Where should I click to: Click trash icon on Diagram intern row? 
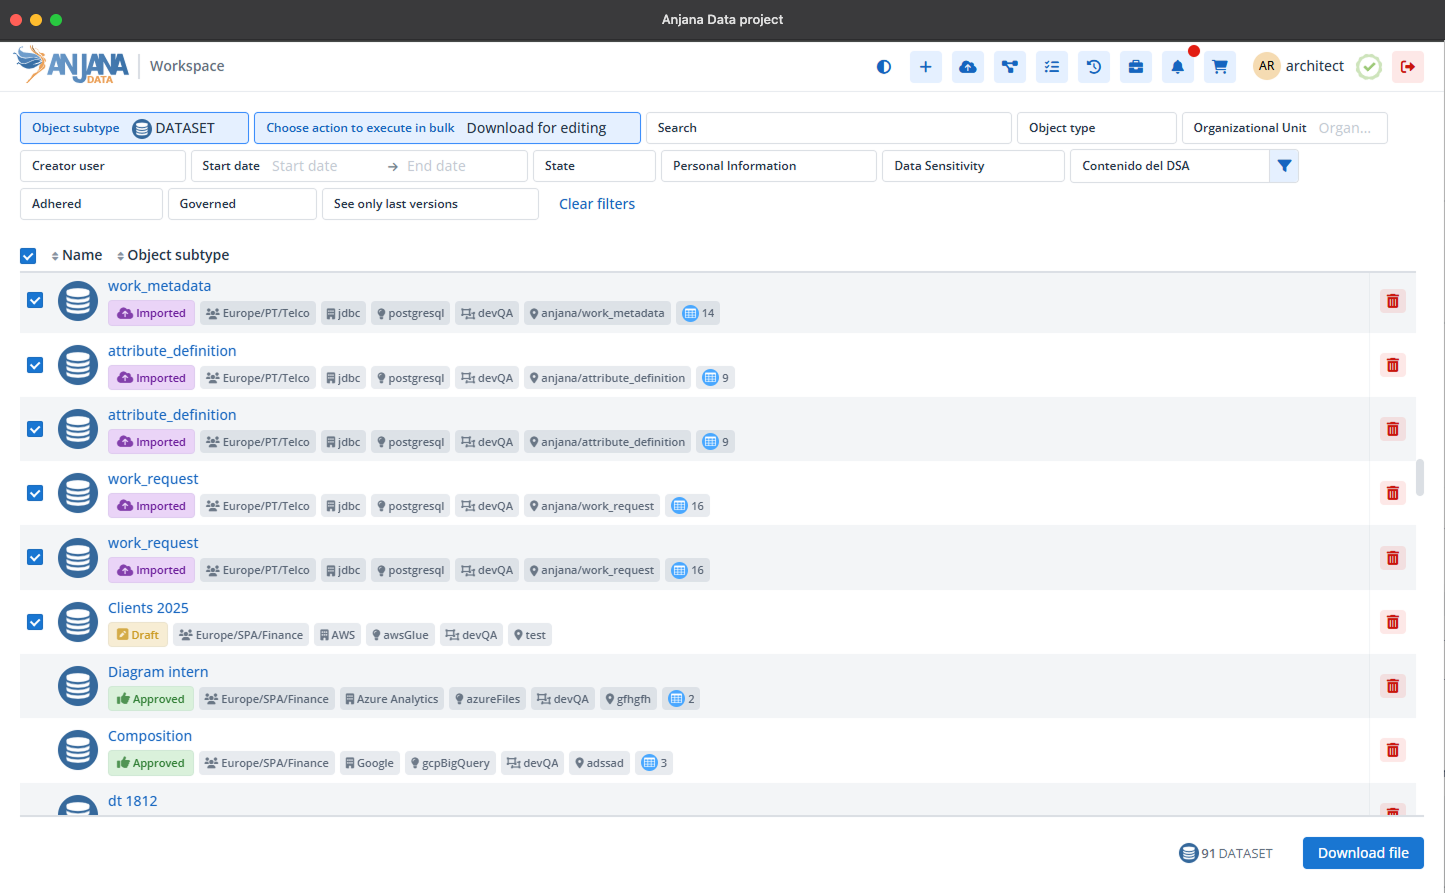(x=1392, y=686)
